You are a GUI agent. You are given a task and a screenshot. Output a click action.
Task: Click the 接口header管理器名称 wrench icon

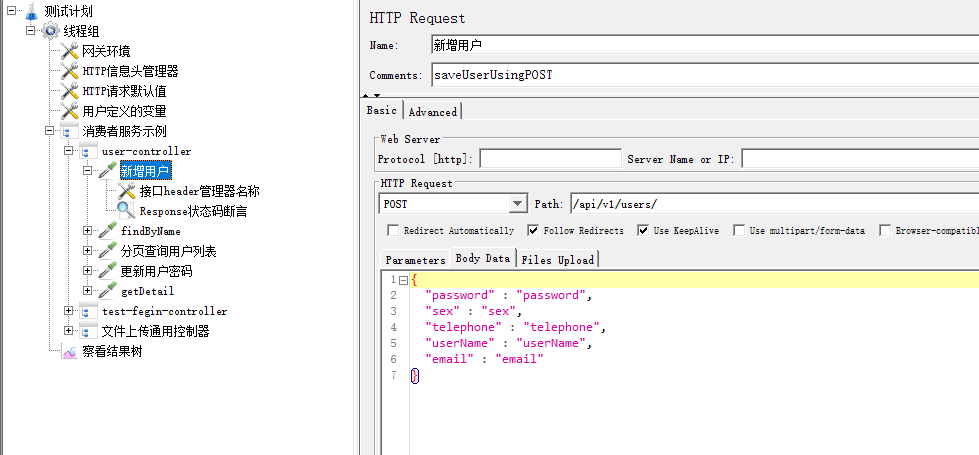click(x=127, y=191)
